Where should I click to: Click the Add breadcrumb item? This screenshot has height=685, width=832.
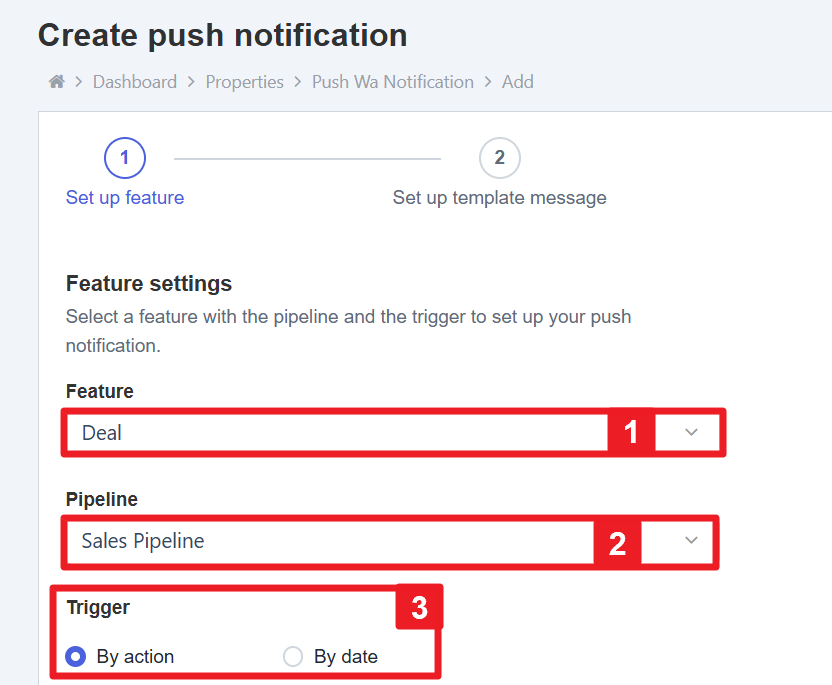[517, 82]
